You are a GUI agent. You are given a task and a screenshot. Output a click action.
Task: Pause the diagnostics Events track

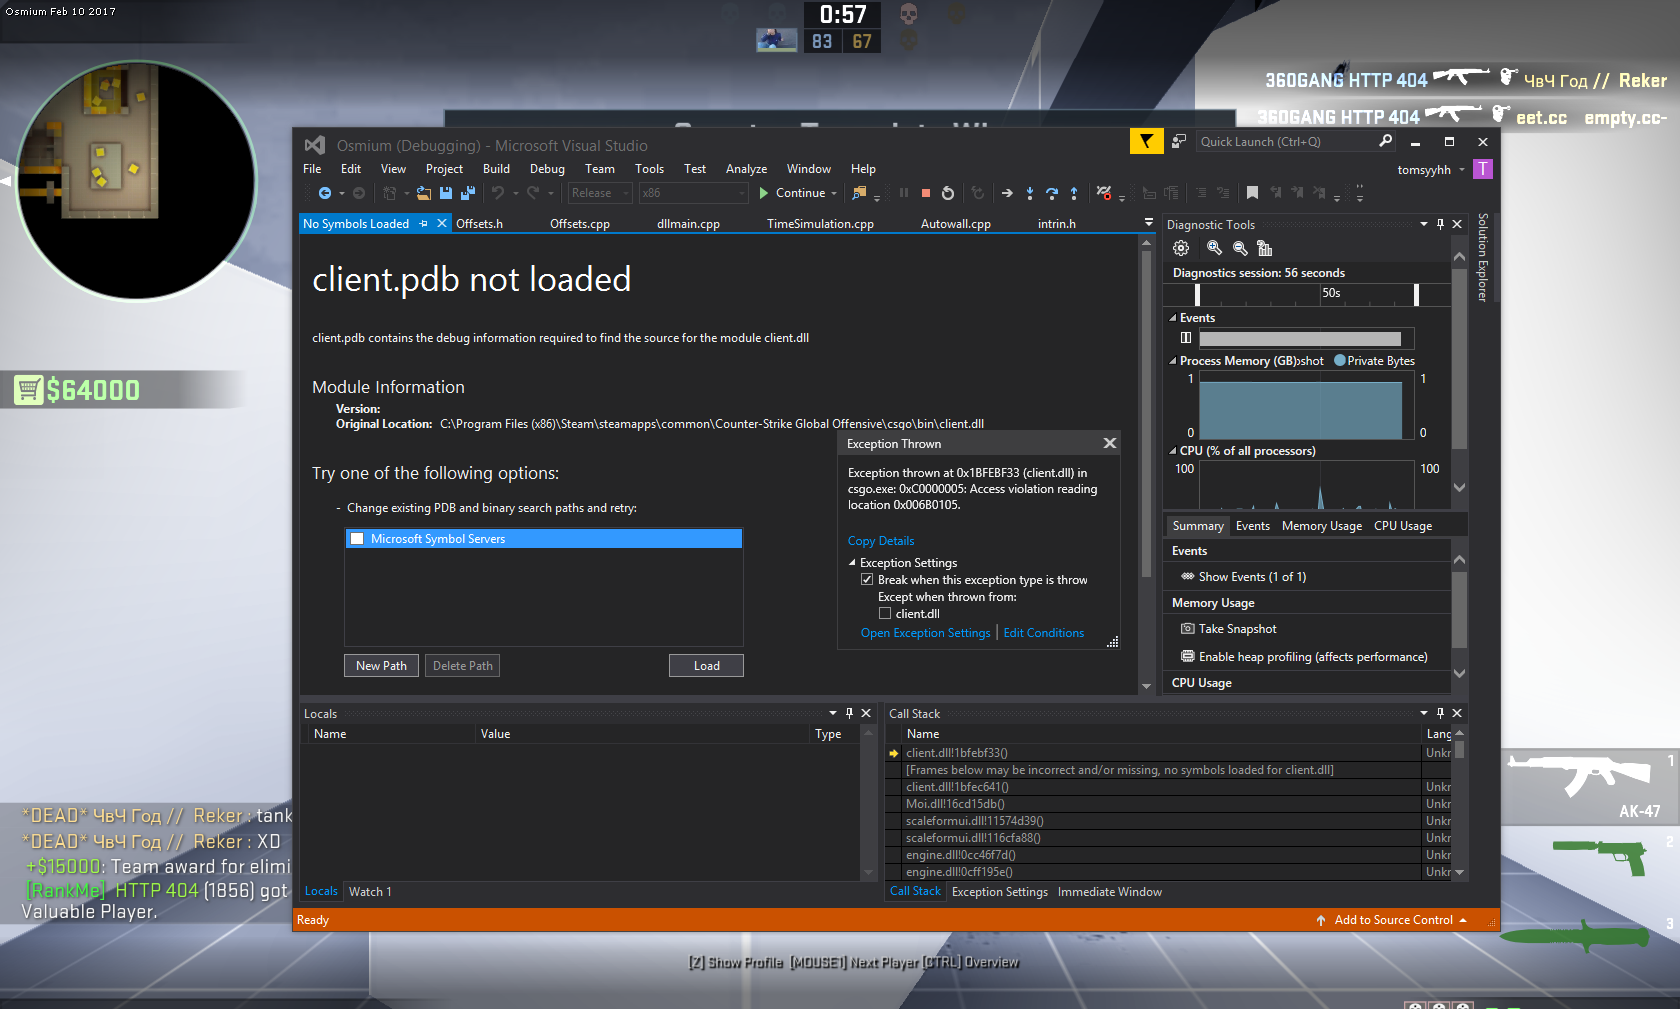(x=1186, y=338)
